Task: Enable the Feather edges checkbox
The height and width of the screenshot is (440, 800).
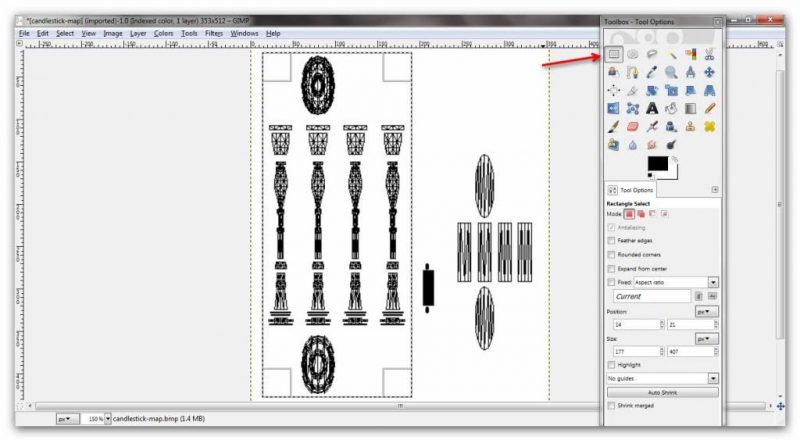Action: [612, 240]
